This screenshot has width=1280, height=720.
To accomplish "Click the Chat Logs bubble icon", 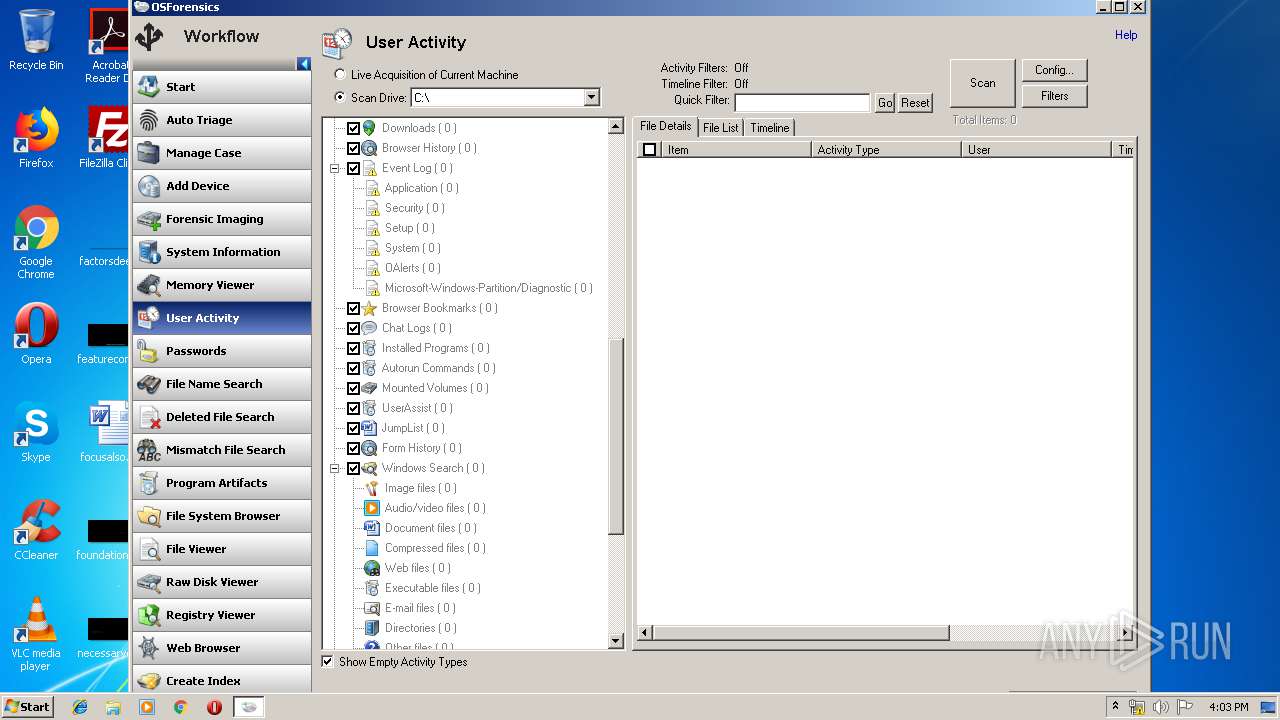I will click(x=370, y=328).
